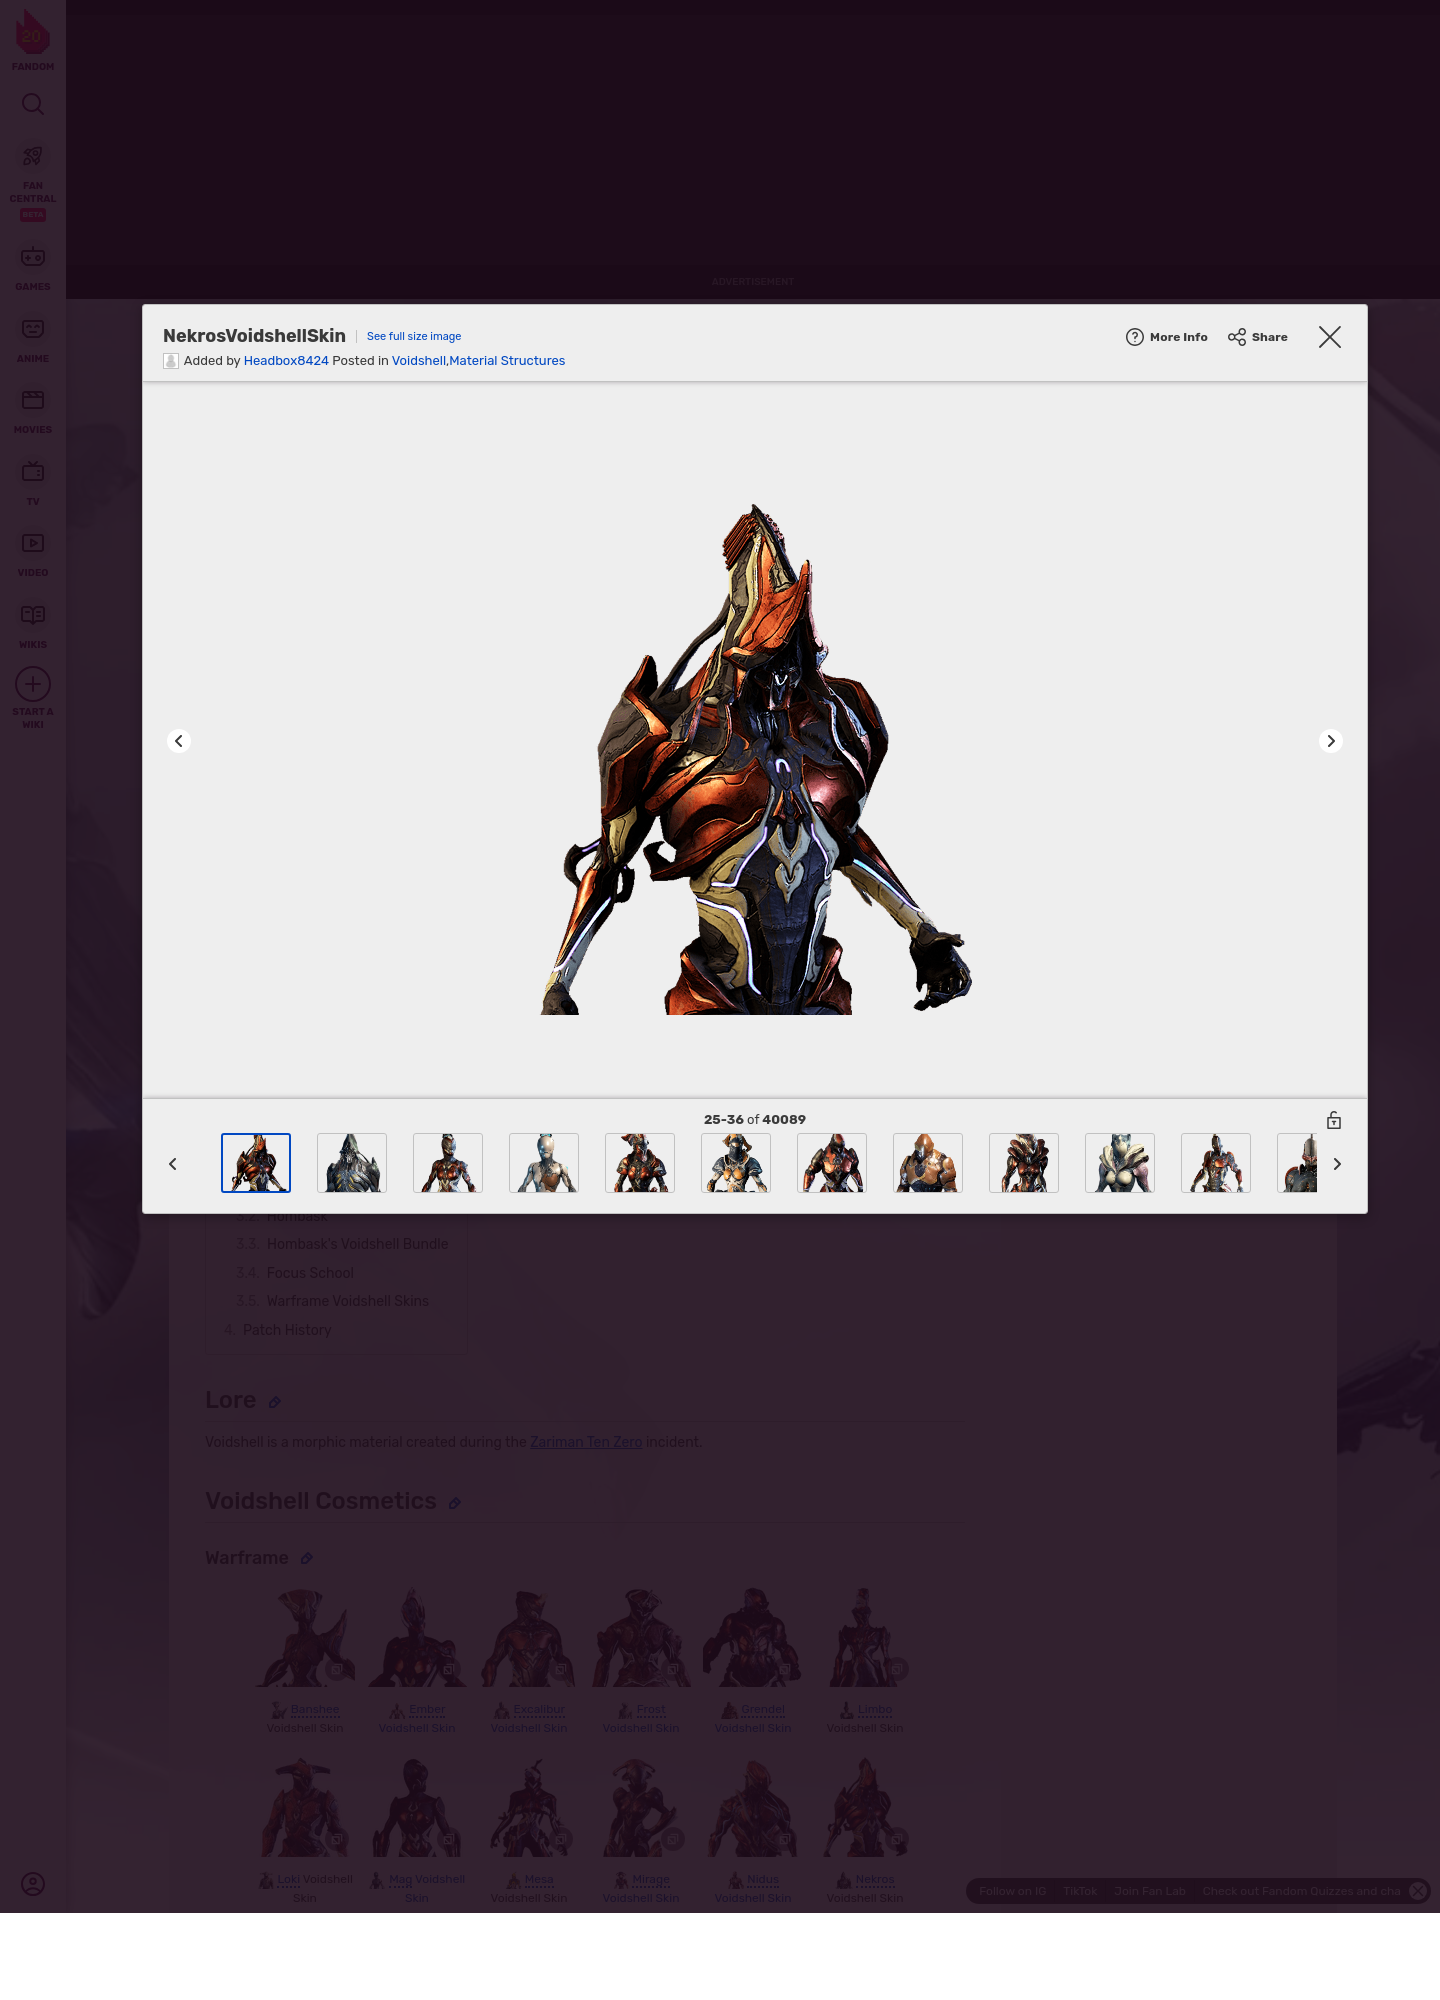Close the image lightbox

coord(1330,337)
